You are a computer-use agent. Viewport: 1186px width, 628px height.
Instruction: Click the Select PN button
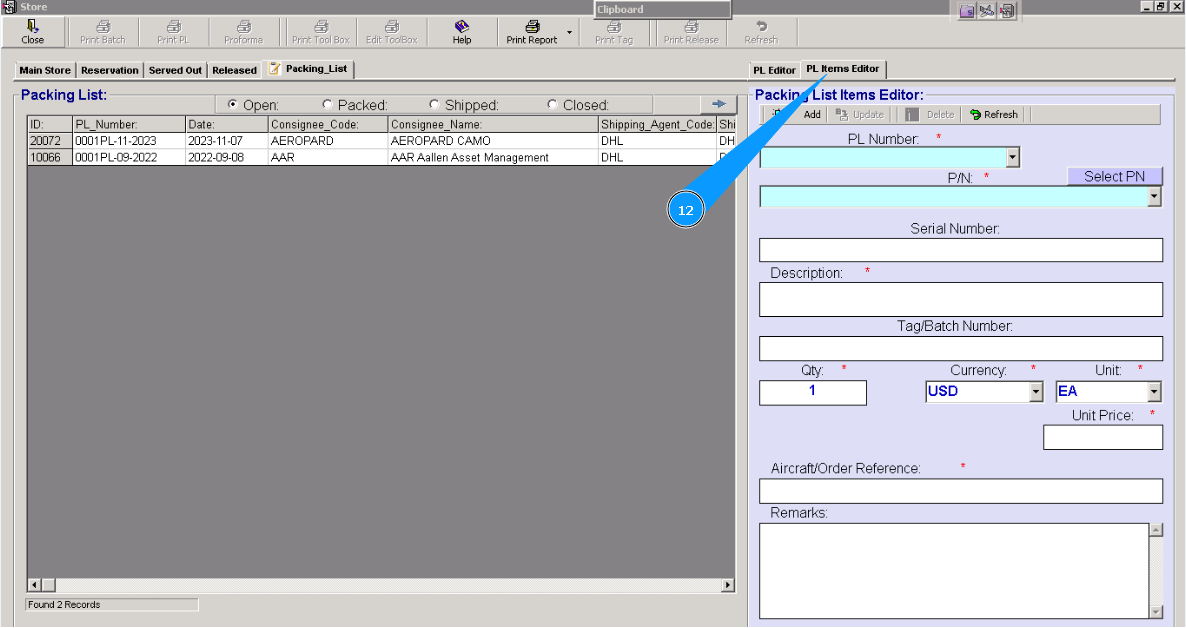(1114, 176)
